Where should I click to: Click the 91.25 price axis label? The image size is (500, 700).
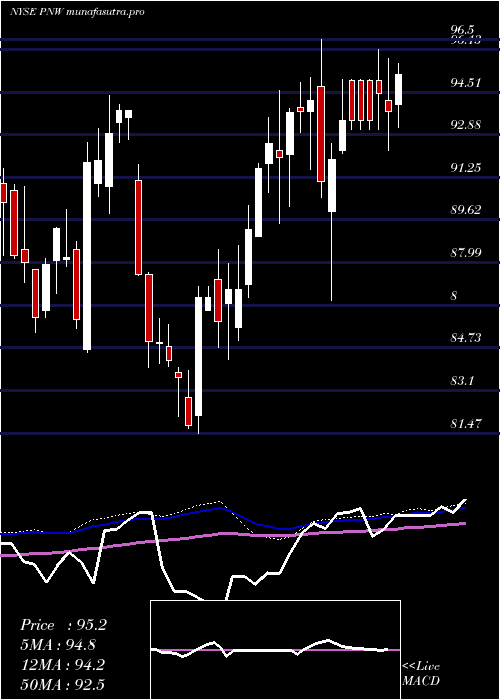[466, 167]
